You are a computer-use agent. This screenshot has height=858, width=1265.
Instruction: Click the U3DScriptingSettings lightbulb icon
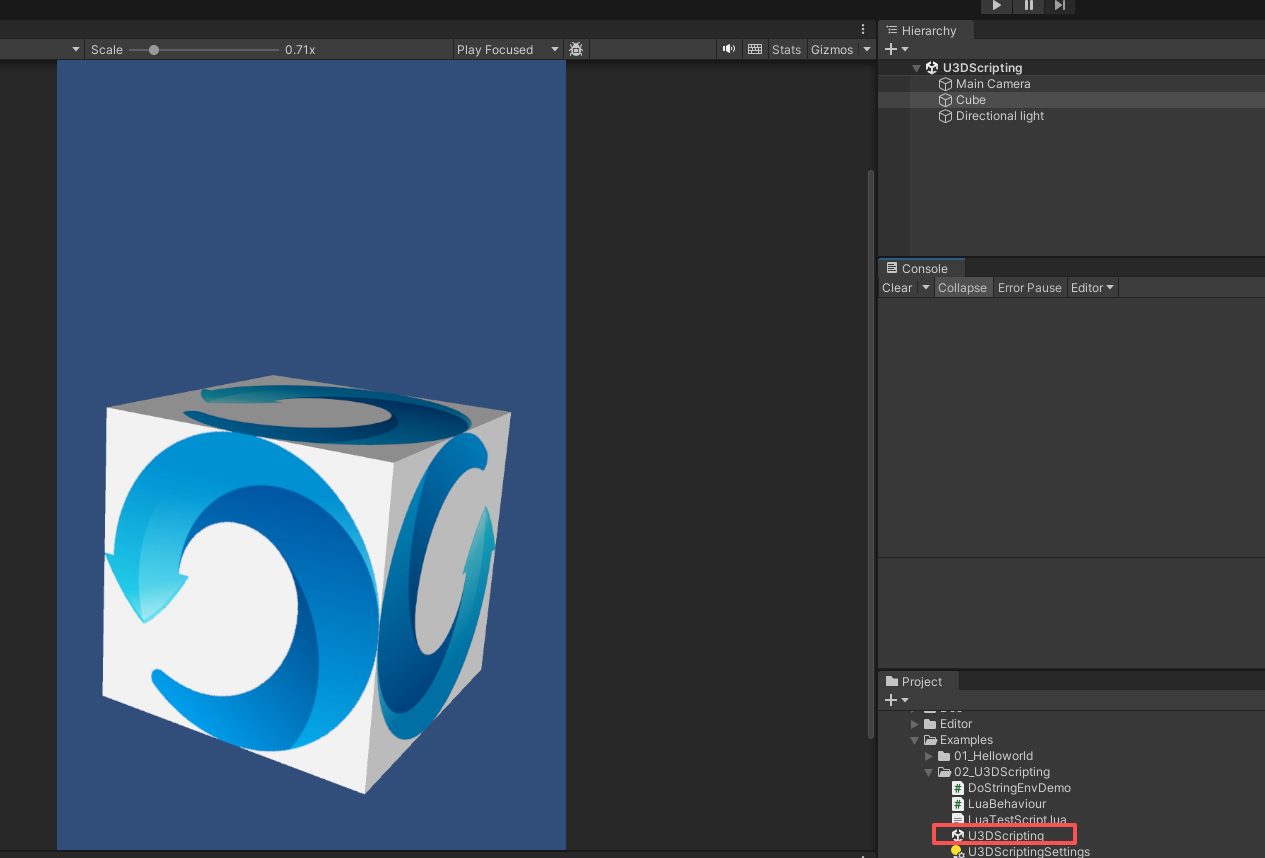958,852
